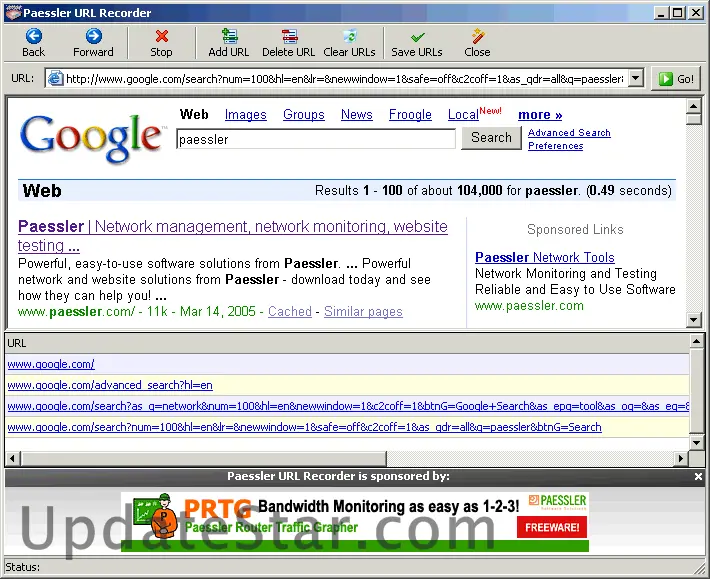Click the page icon in URL field
Image resolution: width=710 pixels, height=579 pixels.
click(55, 79)
